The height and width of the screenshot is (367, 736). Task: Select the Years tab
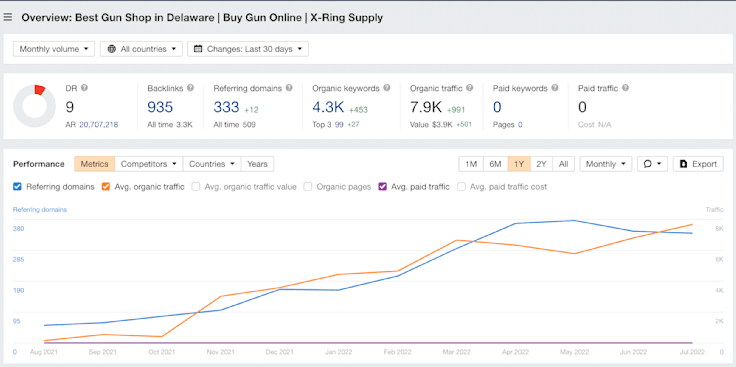click(x=257, y=164)
